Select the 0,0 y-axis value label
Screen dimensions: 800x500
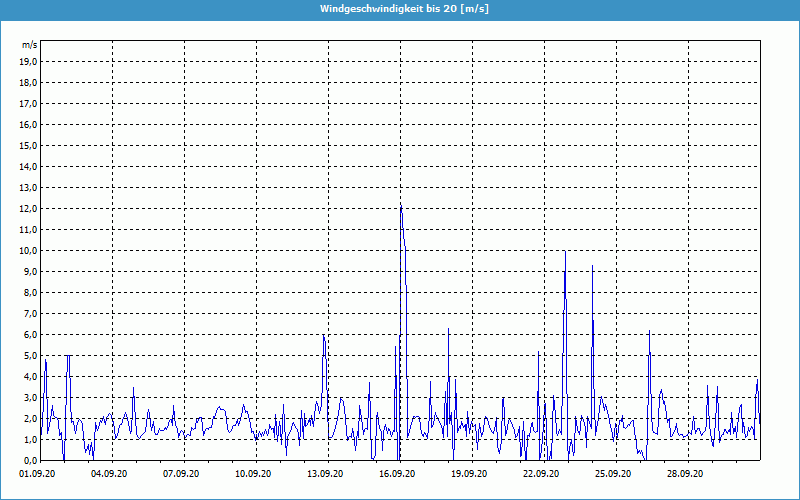(29, 460)
